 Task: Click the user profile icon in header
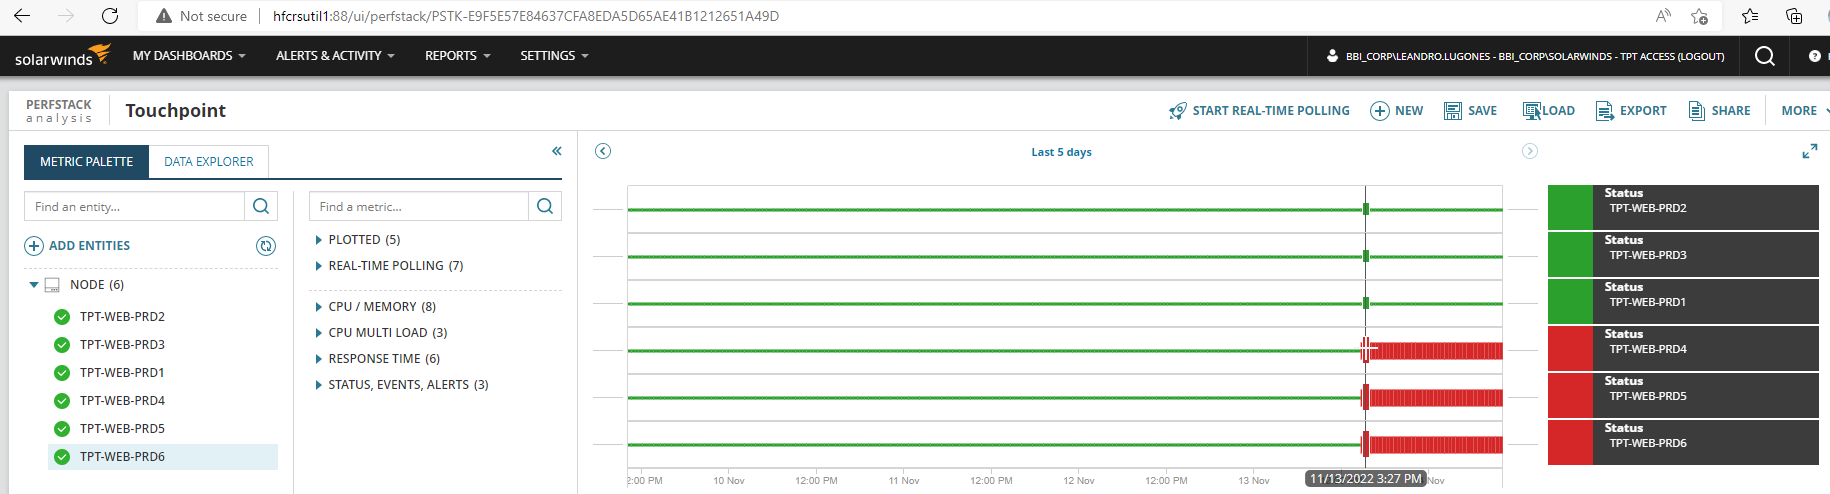coord(1332,56)
